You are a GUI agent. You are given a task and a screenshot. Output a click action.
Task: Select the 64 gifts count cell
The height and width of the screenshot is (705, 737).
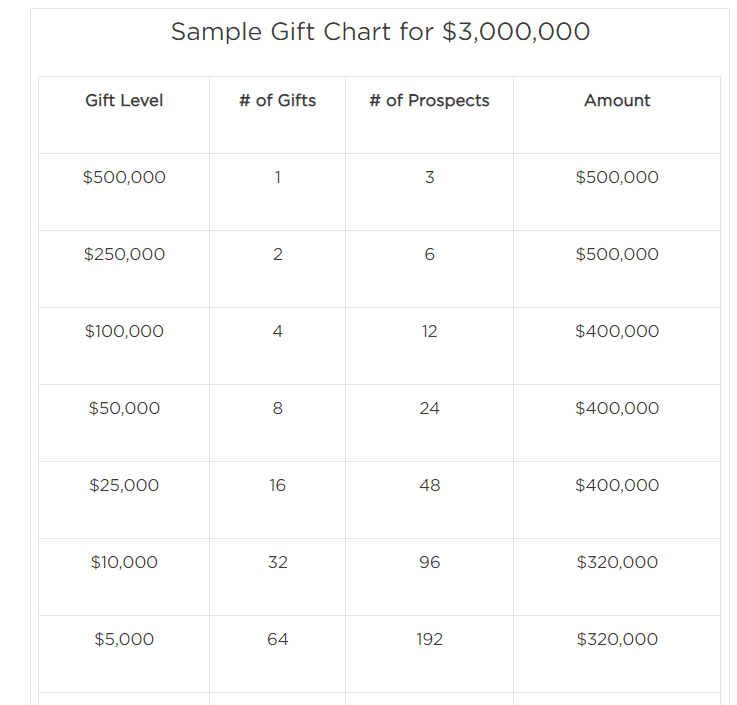277,640
